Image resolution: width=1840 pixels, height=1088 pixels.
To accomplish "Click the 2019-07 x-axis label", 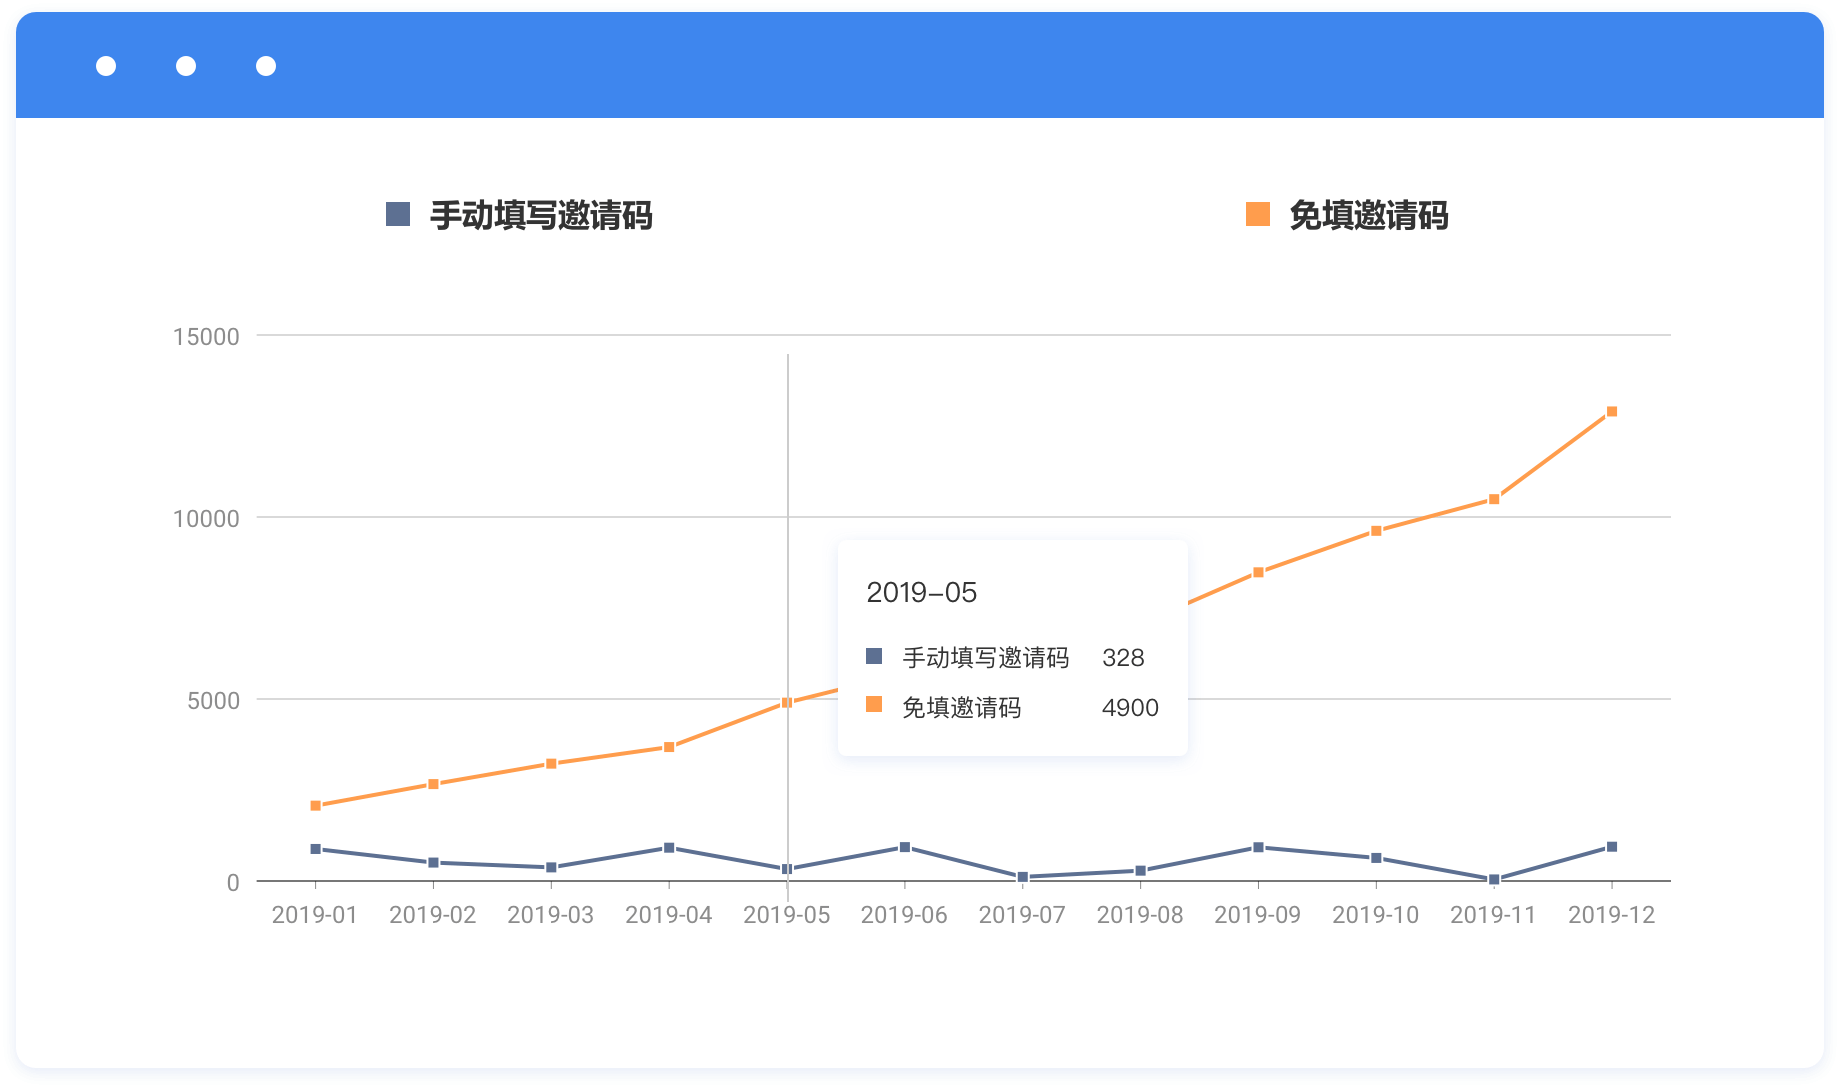I will [x=1022, y=915].
